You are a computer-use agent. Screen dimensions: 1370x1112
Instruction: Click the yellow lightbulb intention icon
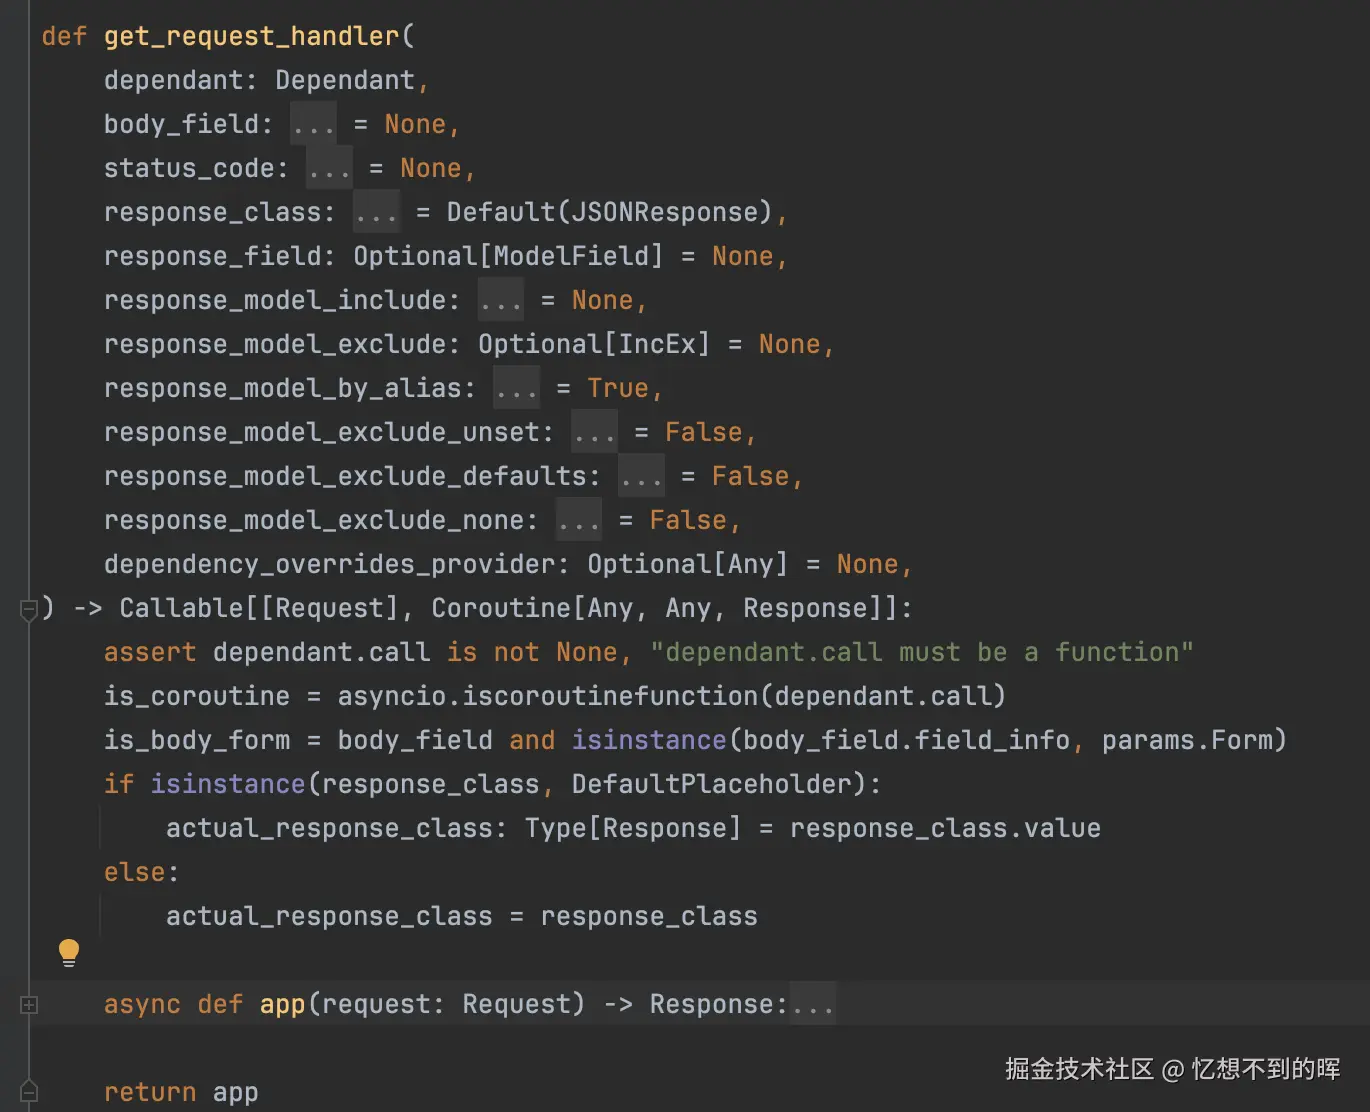[x=69, y=952]
